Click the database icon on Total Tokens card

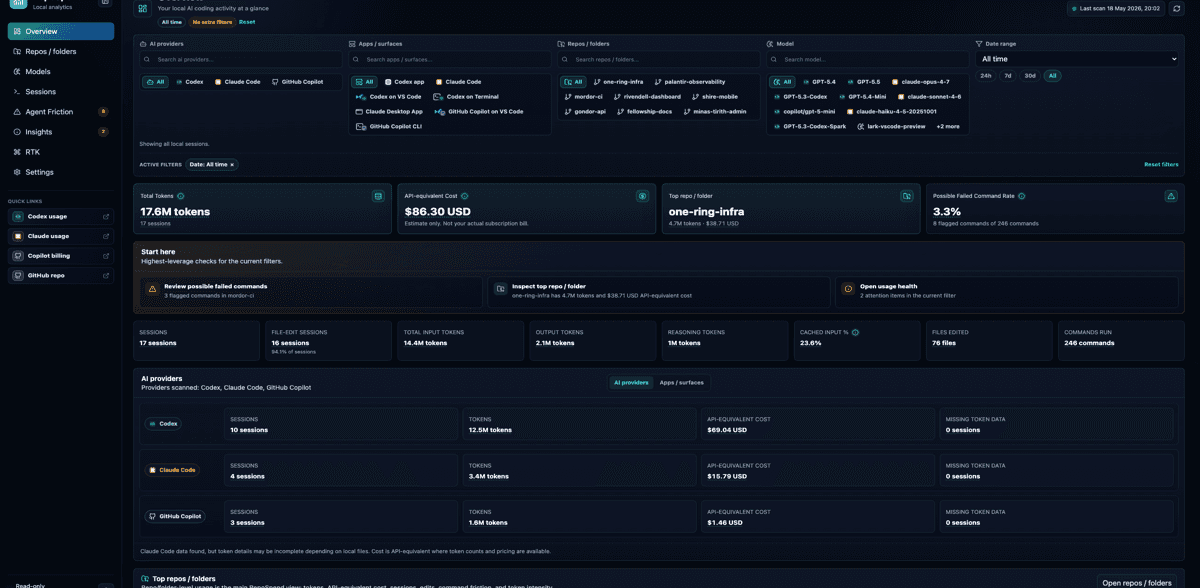378,196
